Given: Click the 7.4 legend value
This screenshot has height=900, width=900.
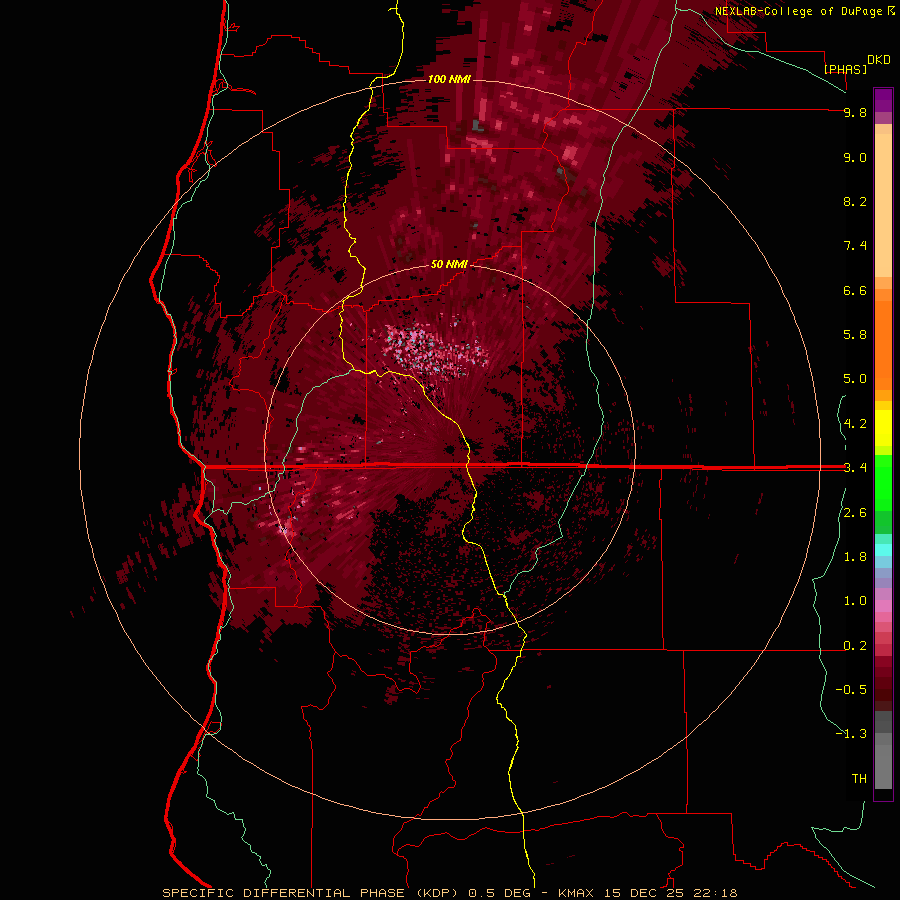Looking at the screenshot, I should (x=855, y=246).
